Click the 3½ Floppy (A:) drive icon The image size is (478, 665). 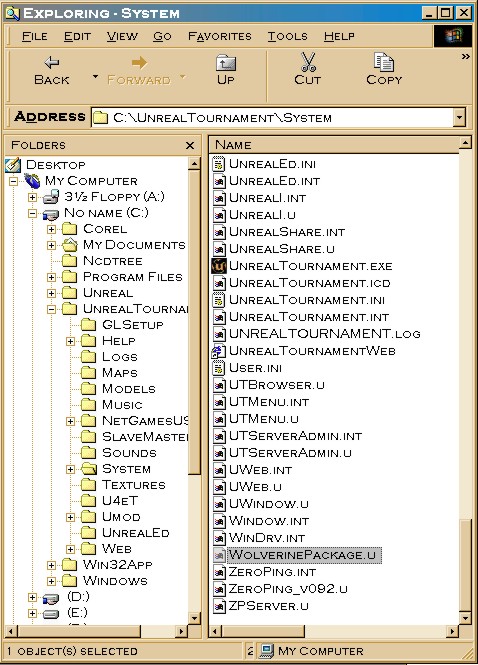tap(52, 197)
